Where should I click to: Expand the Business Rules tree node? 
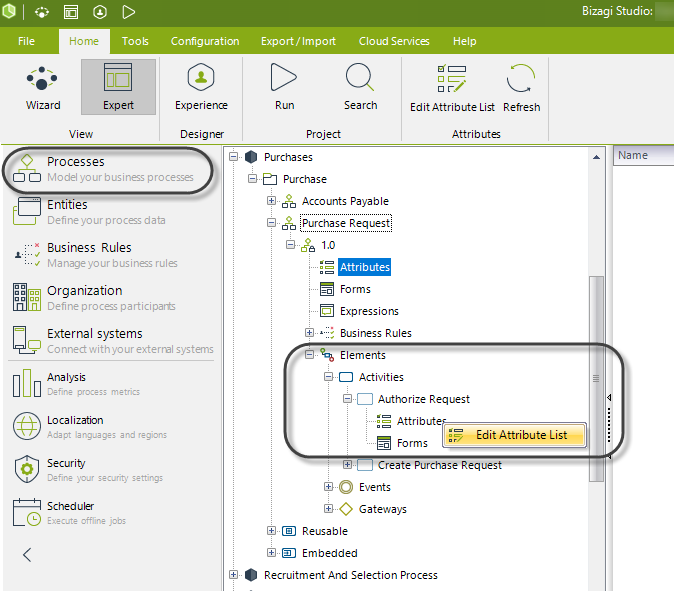pos(309,332)
